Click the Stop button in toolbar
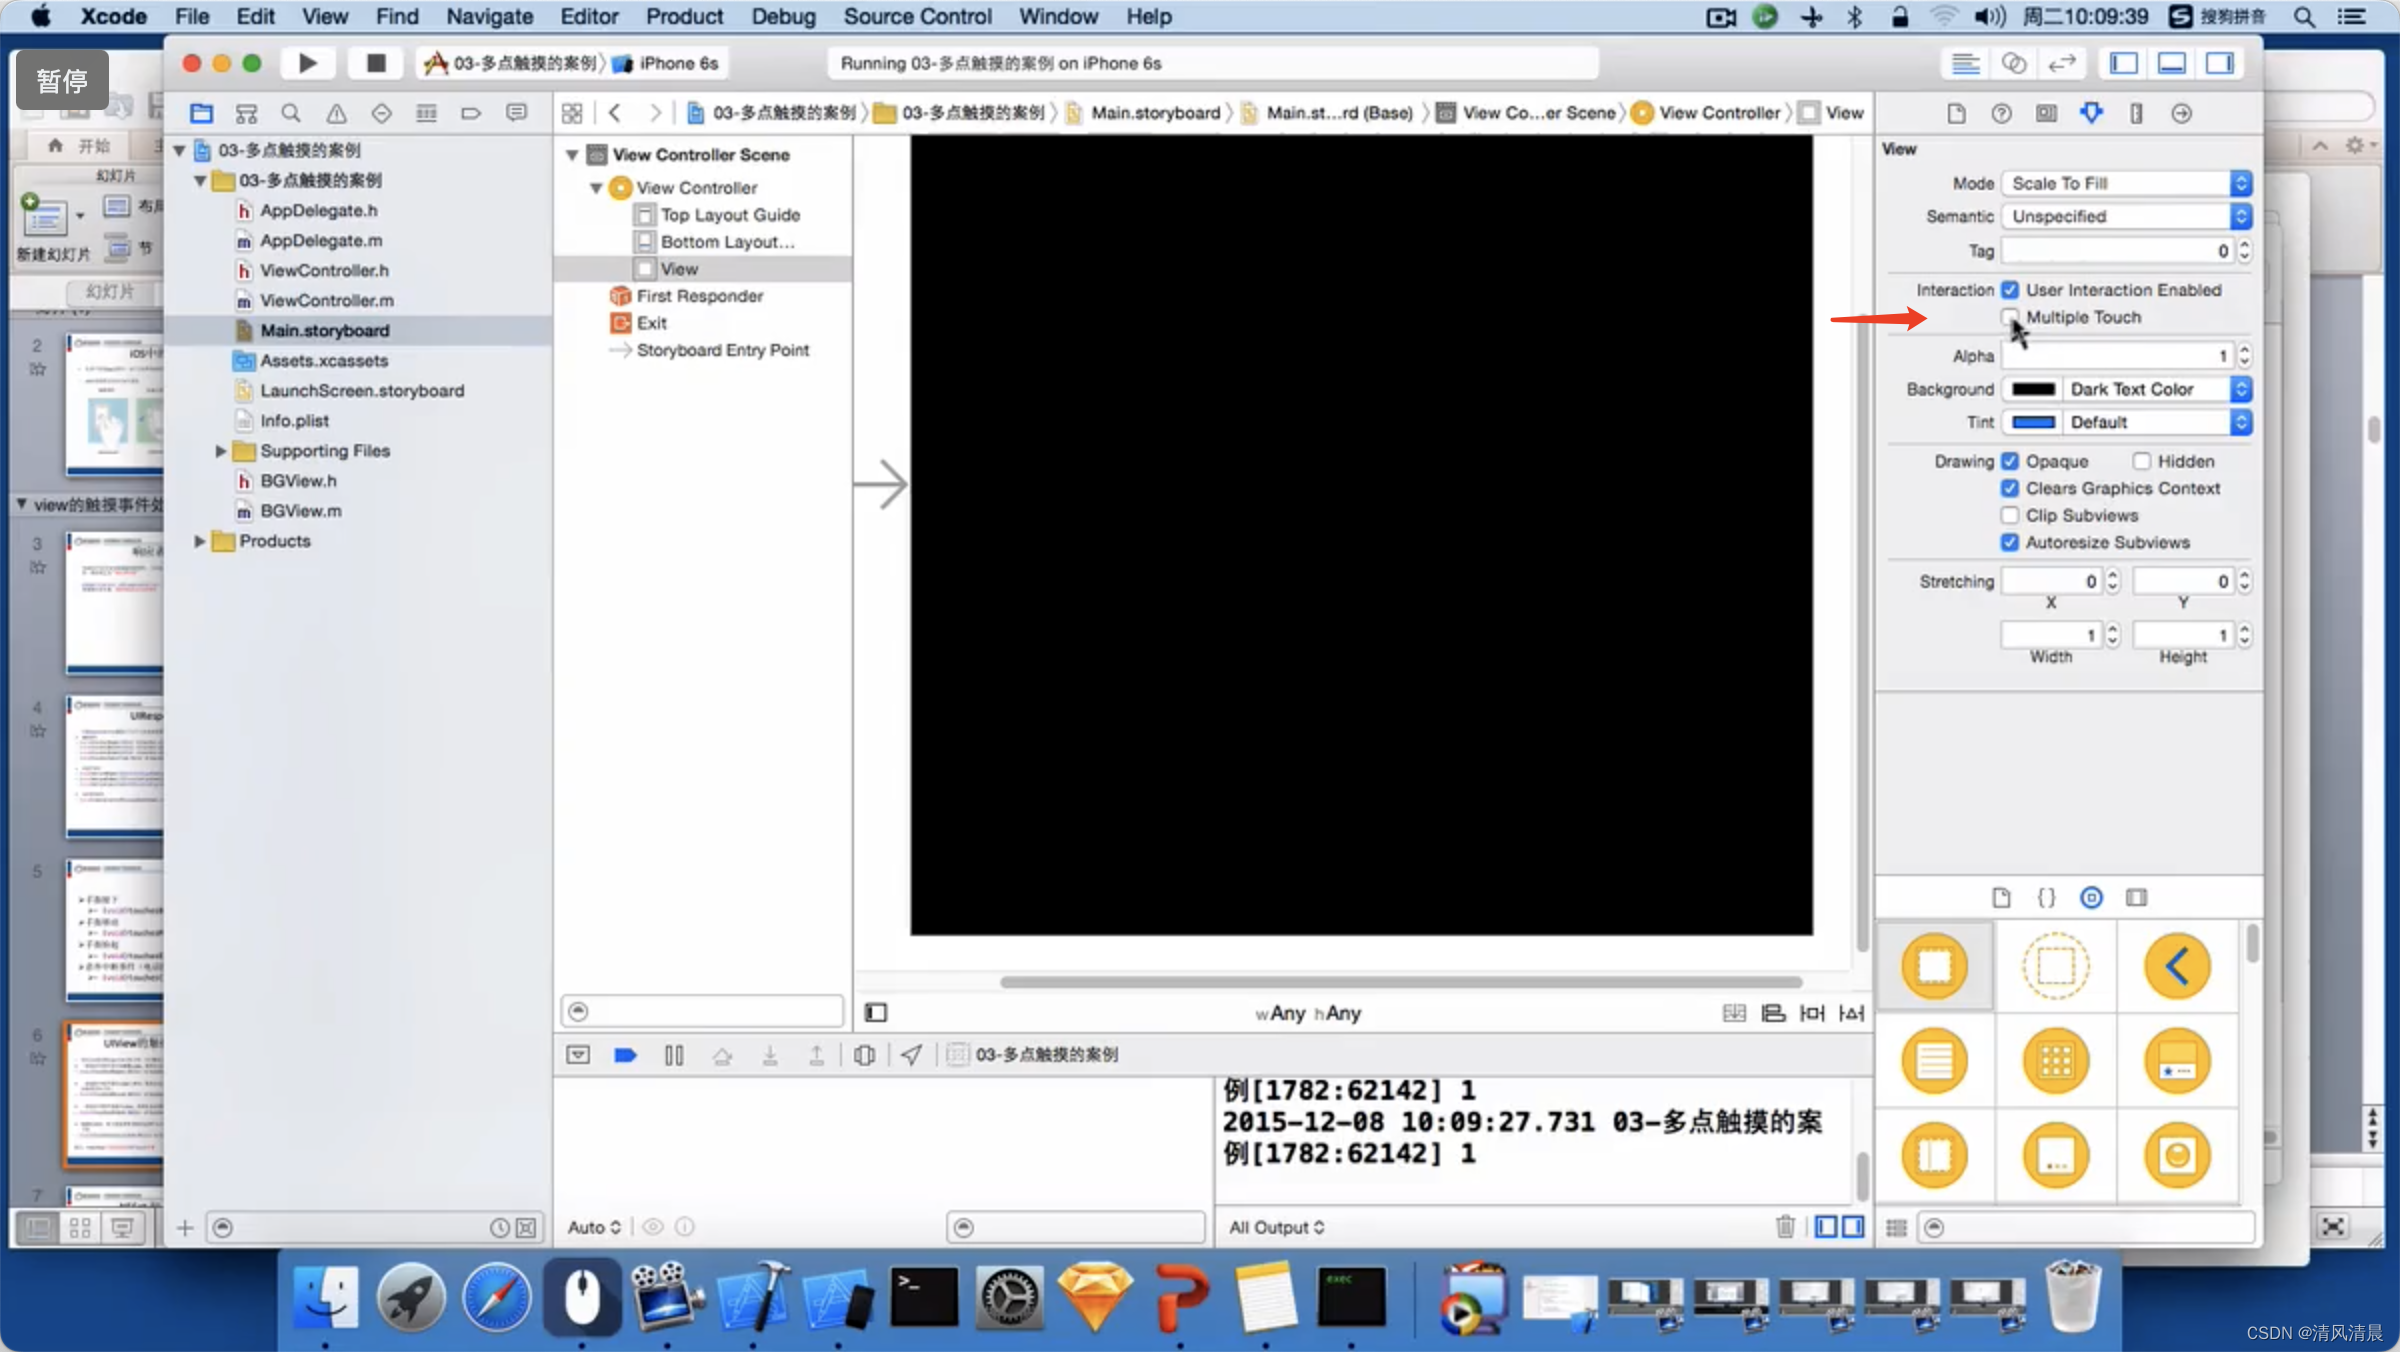Screen dimensions: 2400x1352 (371, 63)
